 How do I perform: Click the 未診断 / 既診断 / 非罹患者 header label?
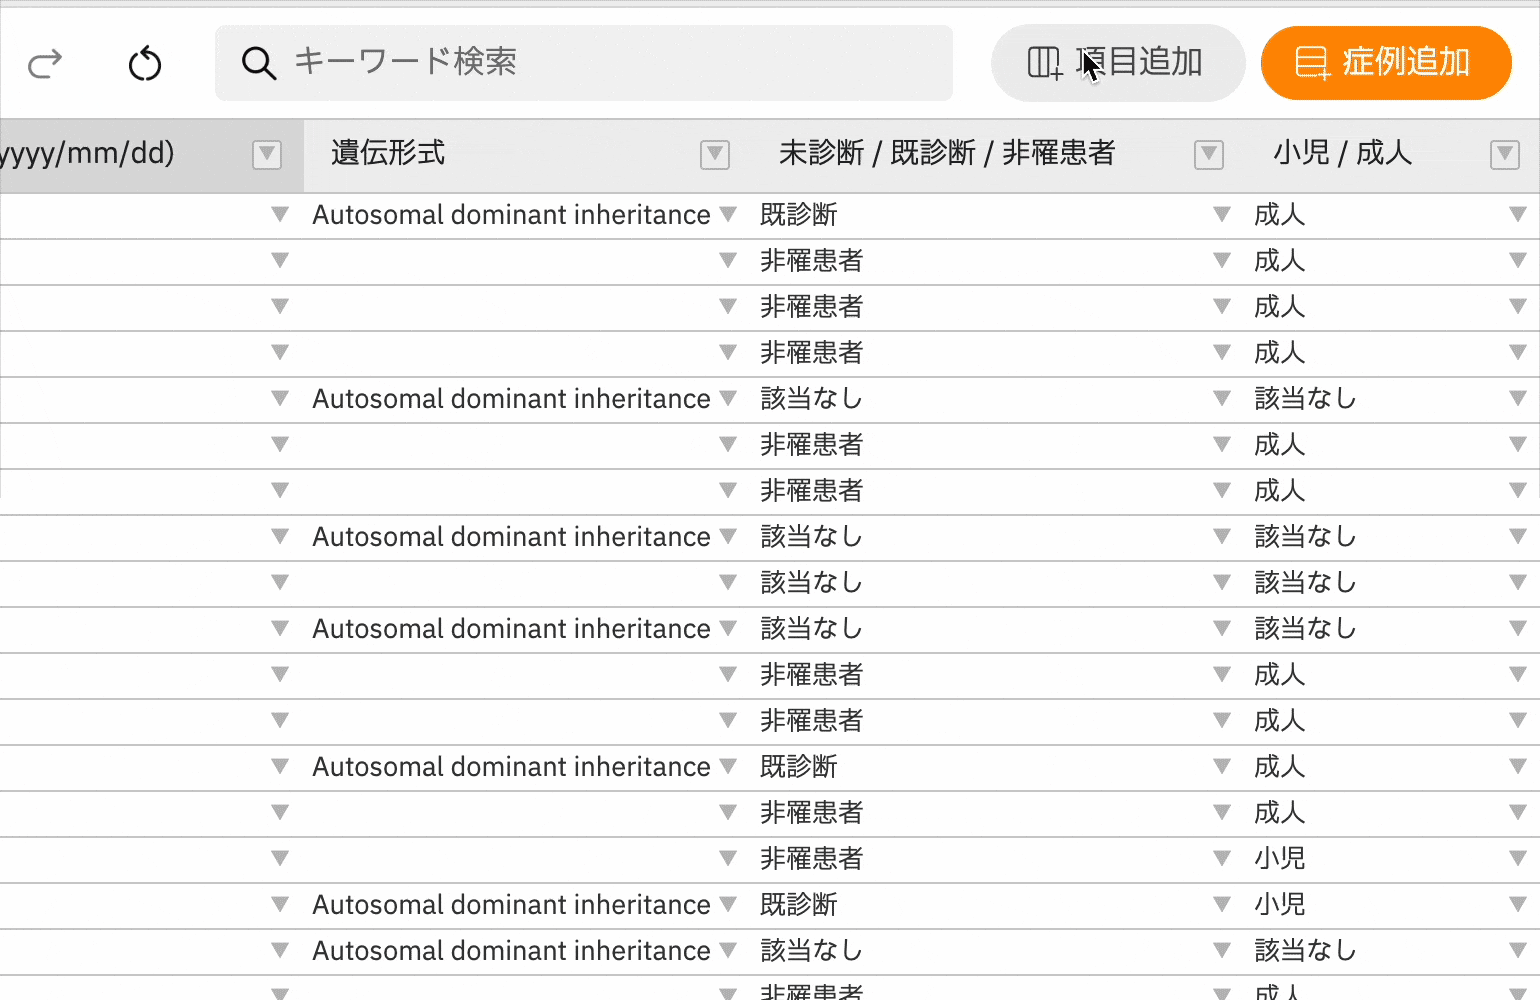(946, 153)
